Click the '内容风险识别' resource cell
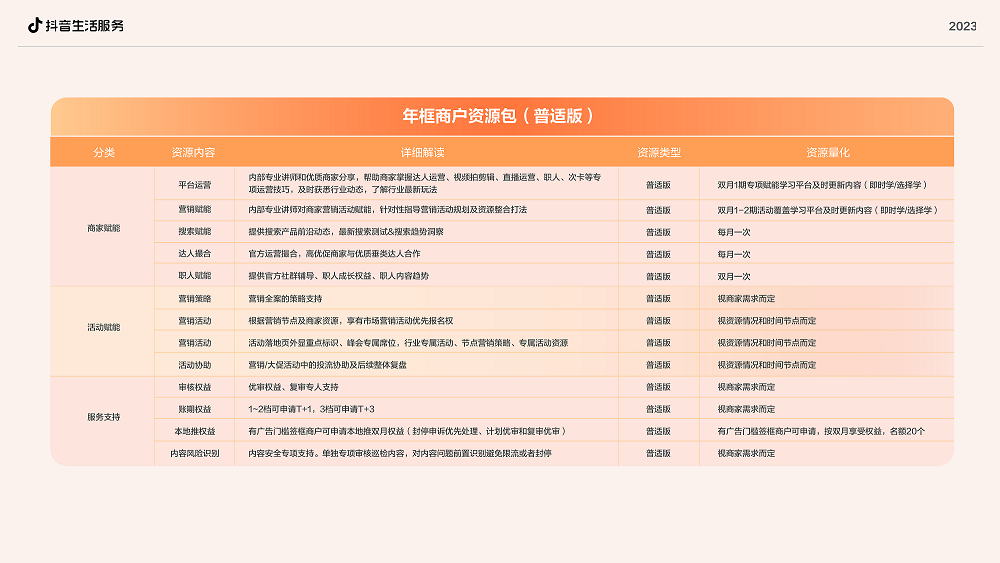 point(195,453)
